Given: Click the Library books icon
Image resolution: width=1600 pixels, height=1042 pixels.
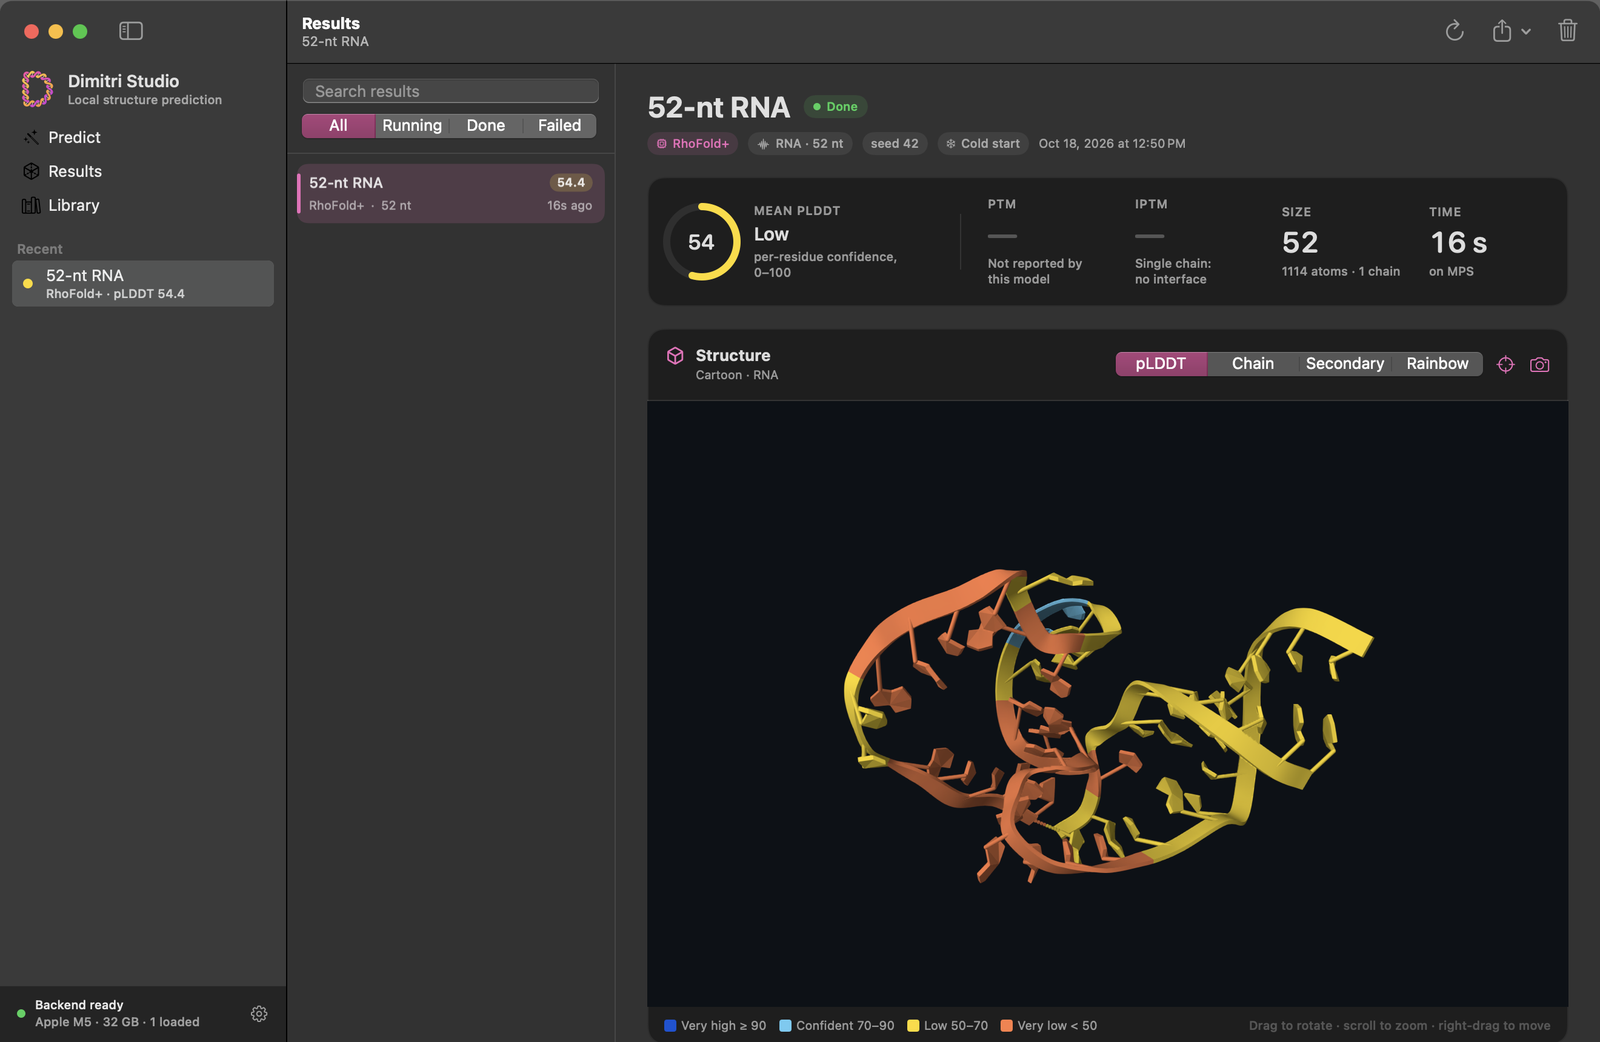Looking at the screenshot, I should pos(31,205).
